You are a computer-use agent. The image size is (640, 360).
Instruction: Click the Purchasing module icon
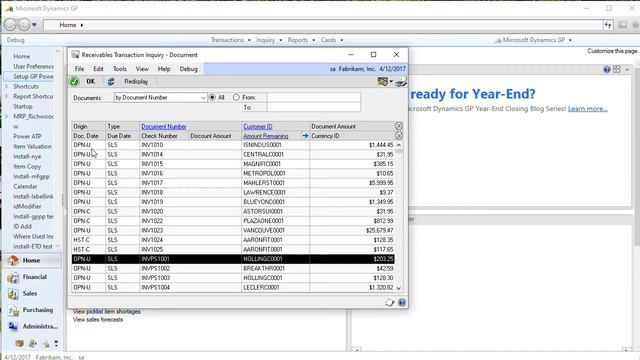pos(13,311)
